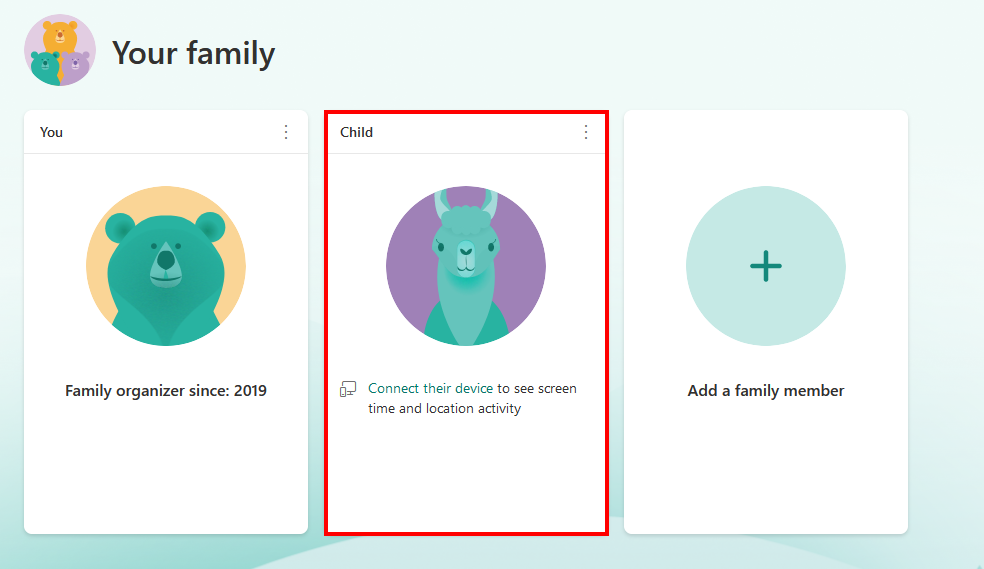Viewport: 984px width, 569px height.
Task: Click Family organizer since: 2019 text
Action: click(x=166, y=391)
